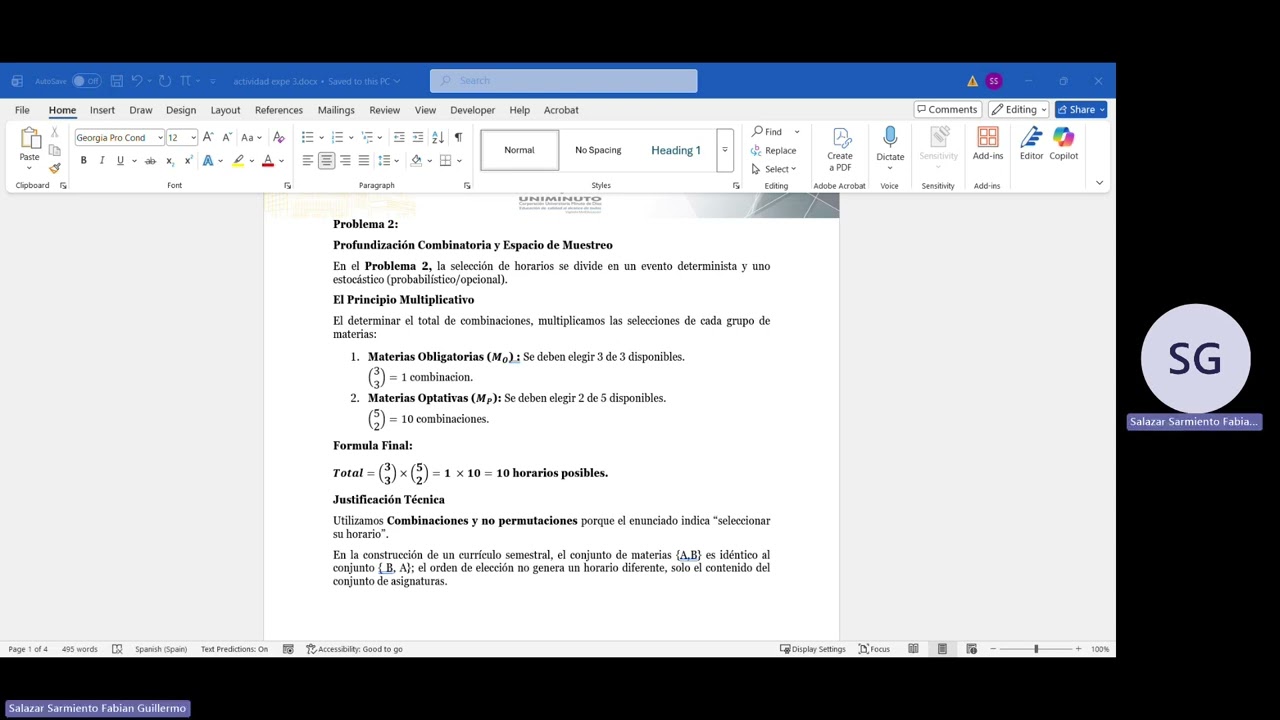Click text highlight color marker
The image size is (1280, 720).
coord(238,160)
